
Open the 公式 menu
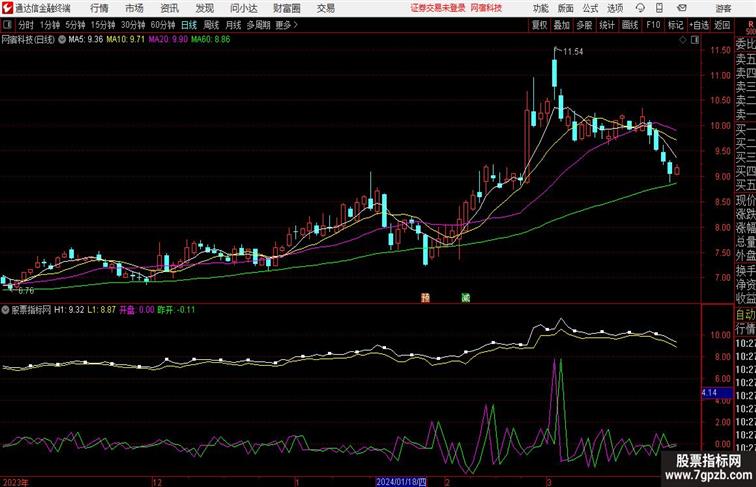click(x=590, y=8)
